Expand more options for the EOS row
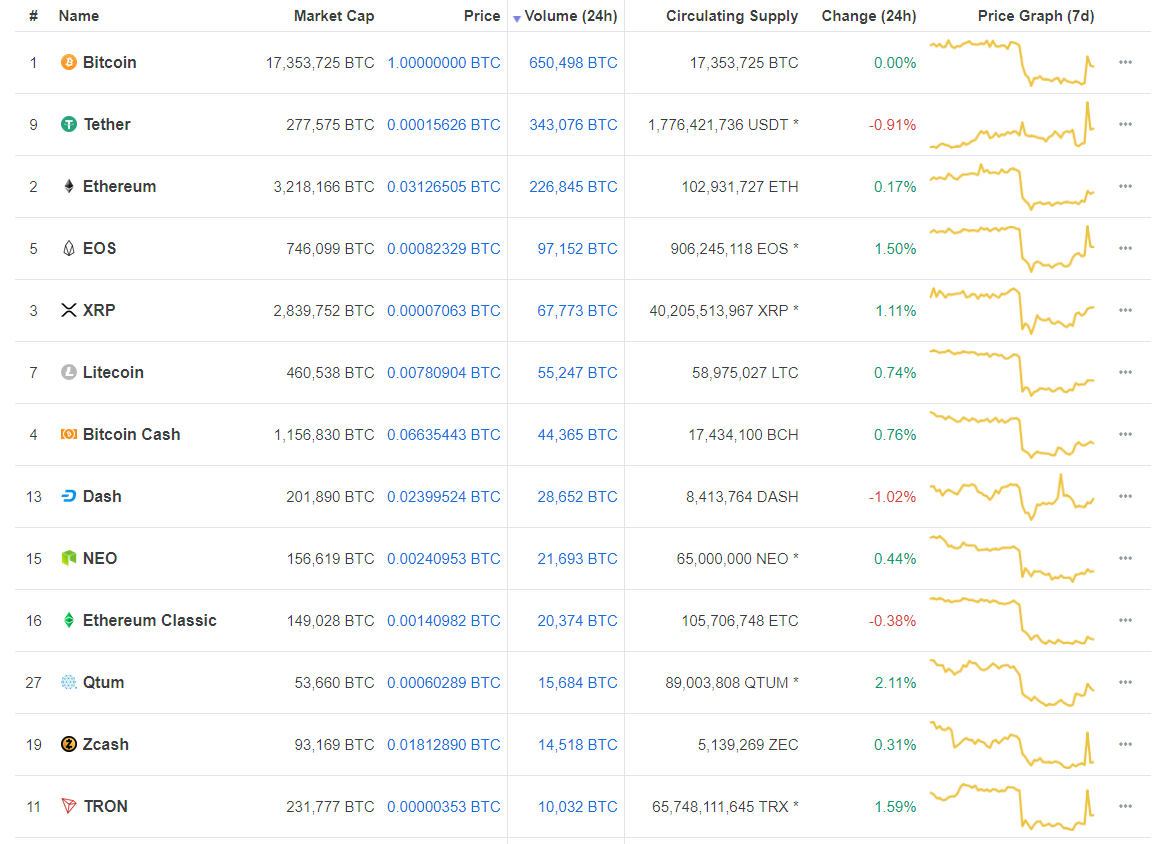This screenshot has height=844, width=1158. click(1125, 248)
